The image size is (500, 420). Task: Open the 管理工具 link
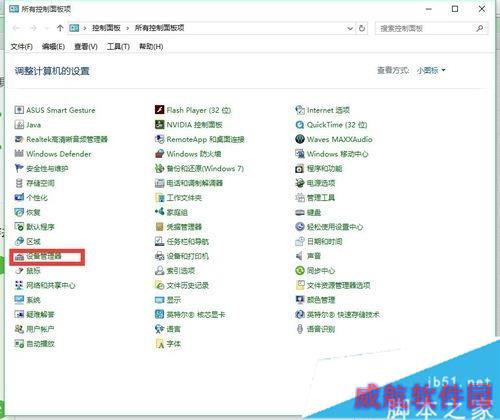(x=321, y=198)
